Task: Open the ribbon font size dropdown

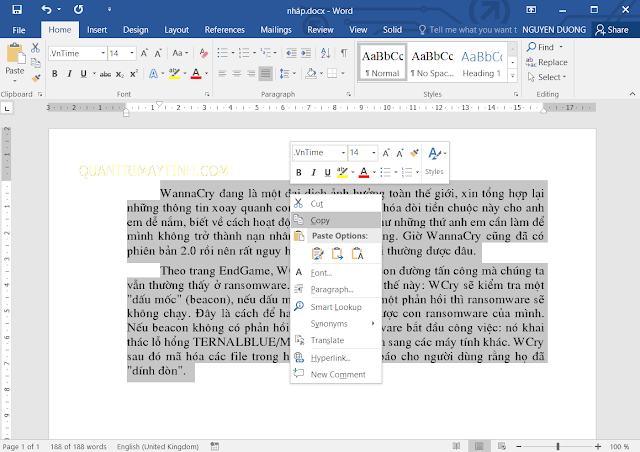Action: 132,53
